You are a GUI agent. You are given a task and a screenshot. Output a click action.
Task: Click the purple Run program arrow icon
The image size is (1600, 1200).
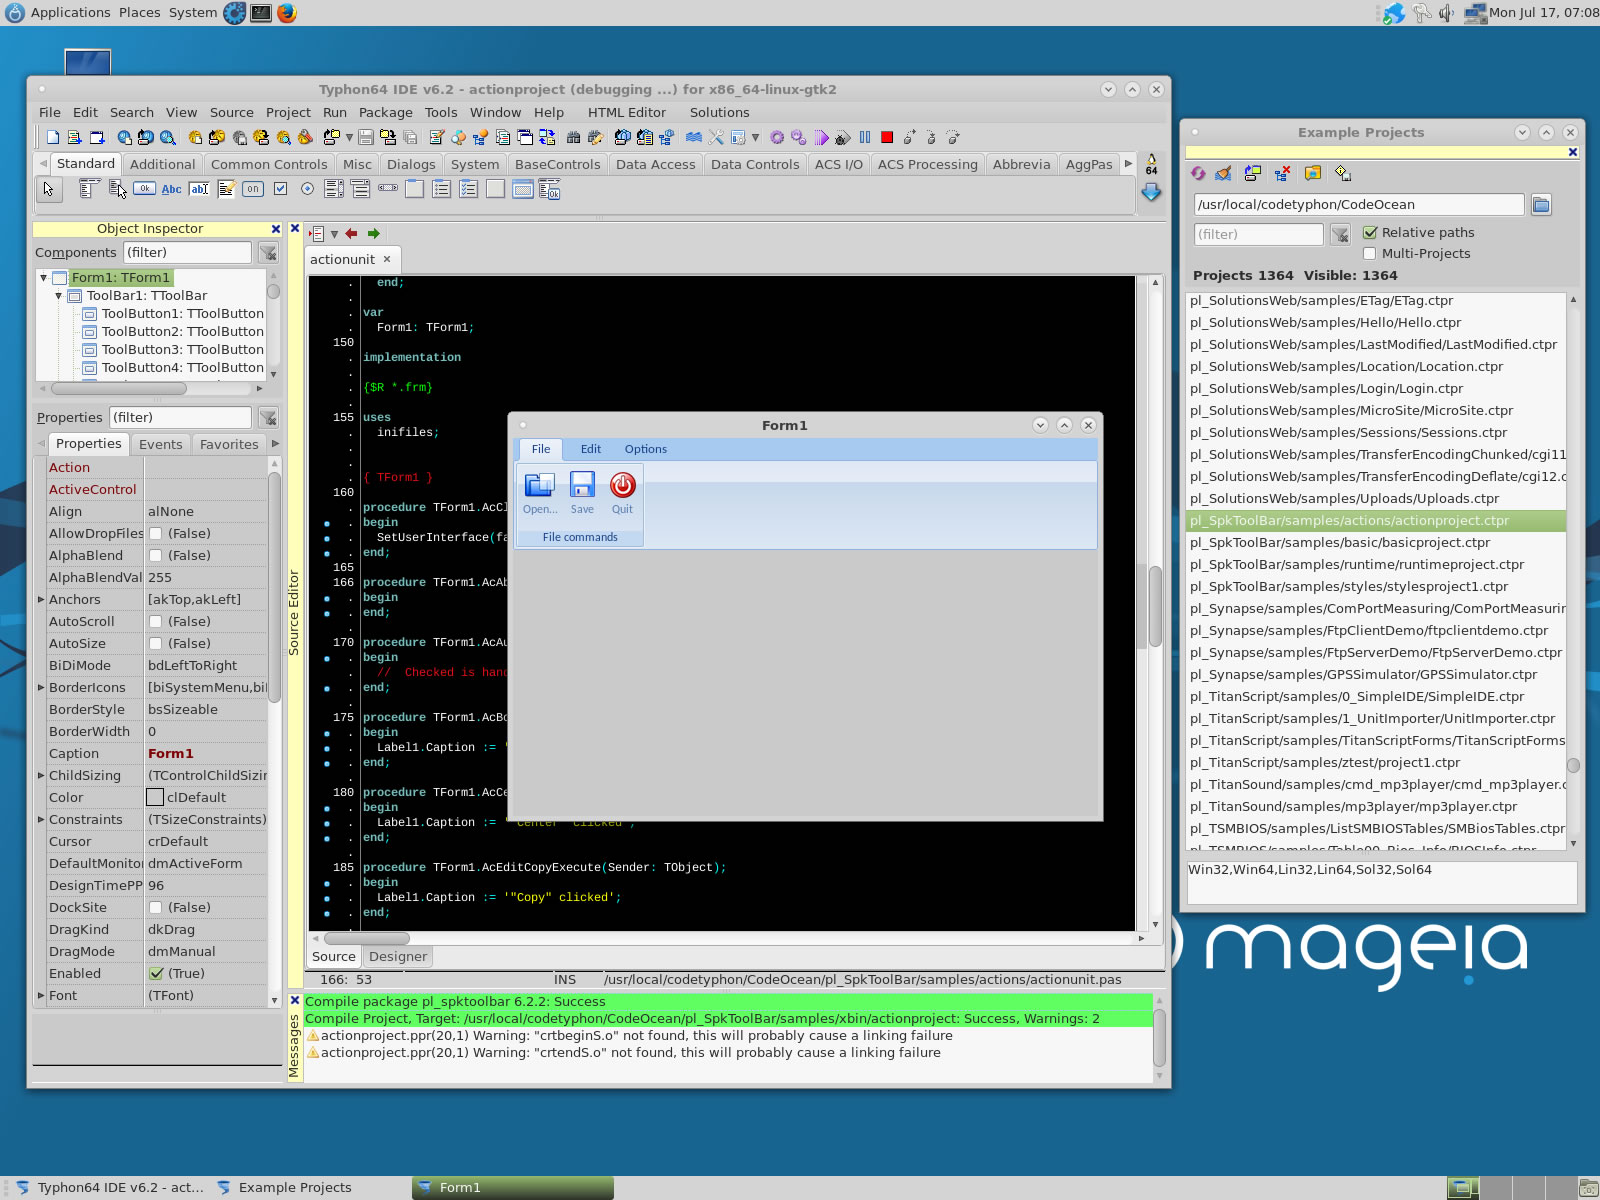click(x=821, y=138)
